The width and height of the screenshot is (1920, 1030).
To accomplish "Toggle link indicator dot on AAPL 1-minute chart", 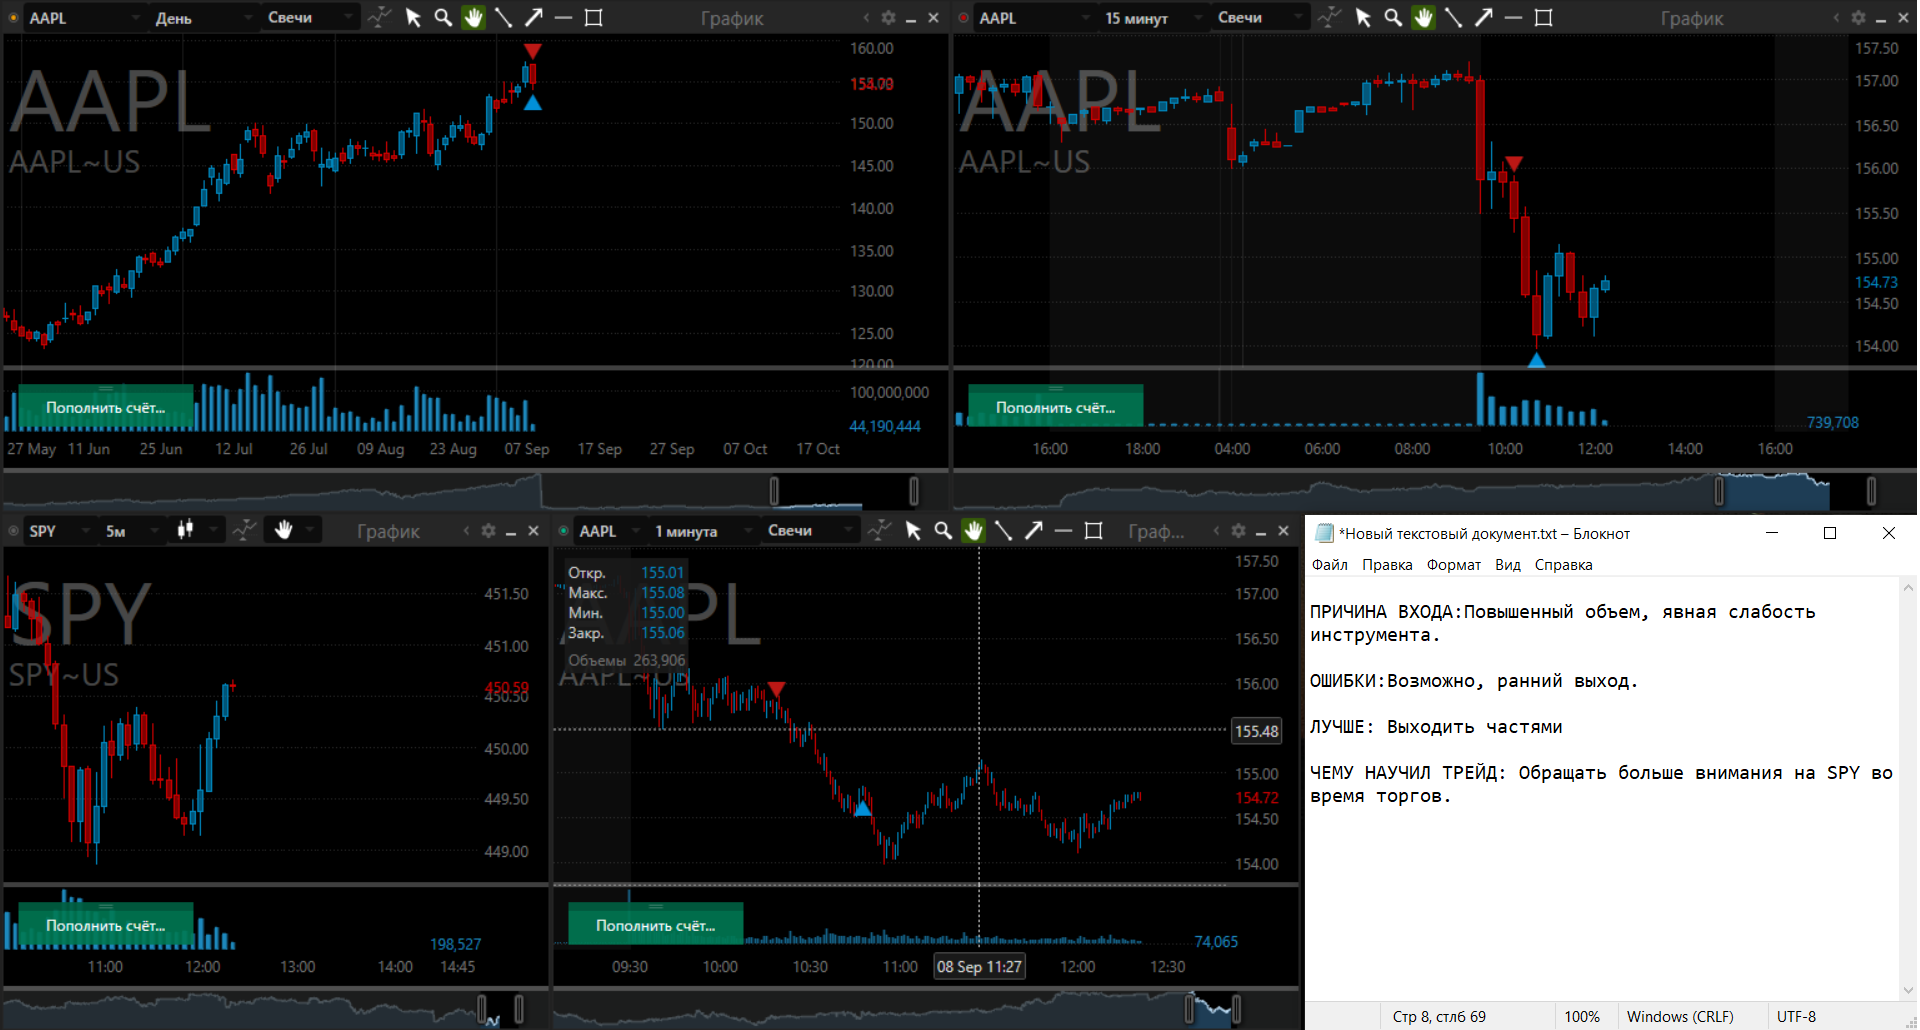I will [x=563, y=531].
